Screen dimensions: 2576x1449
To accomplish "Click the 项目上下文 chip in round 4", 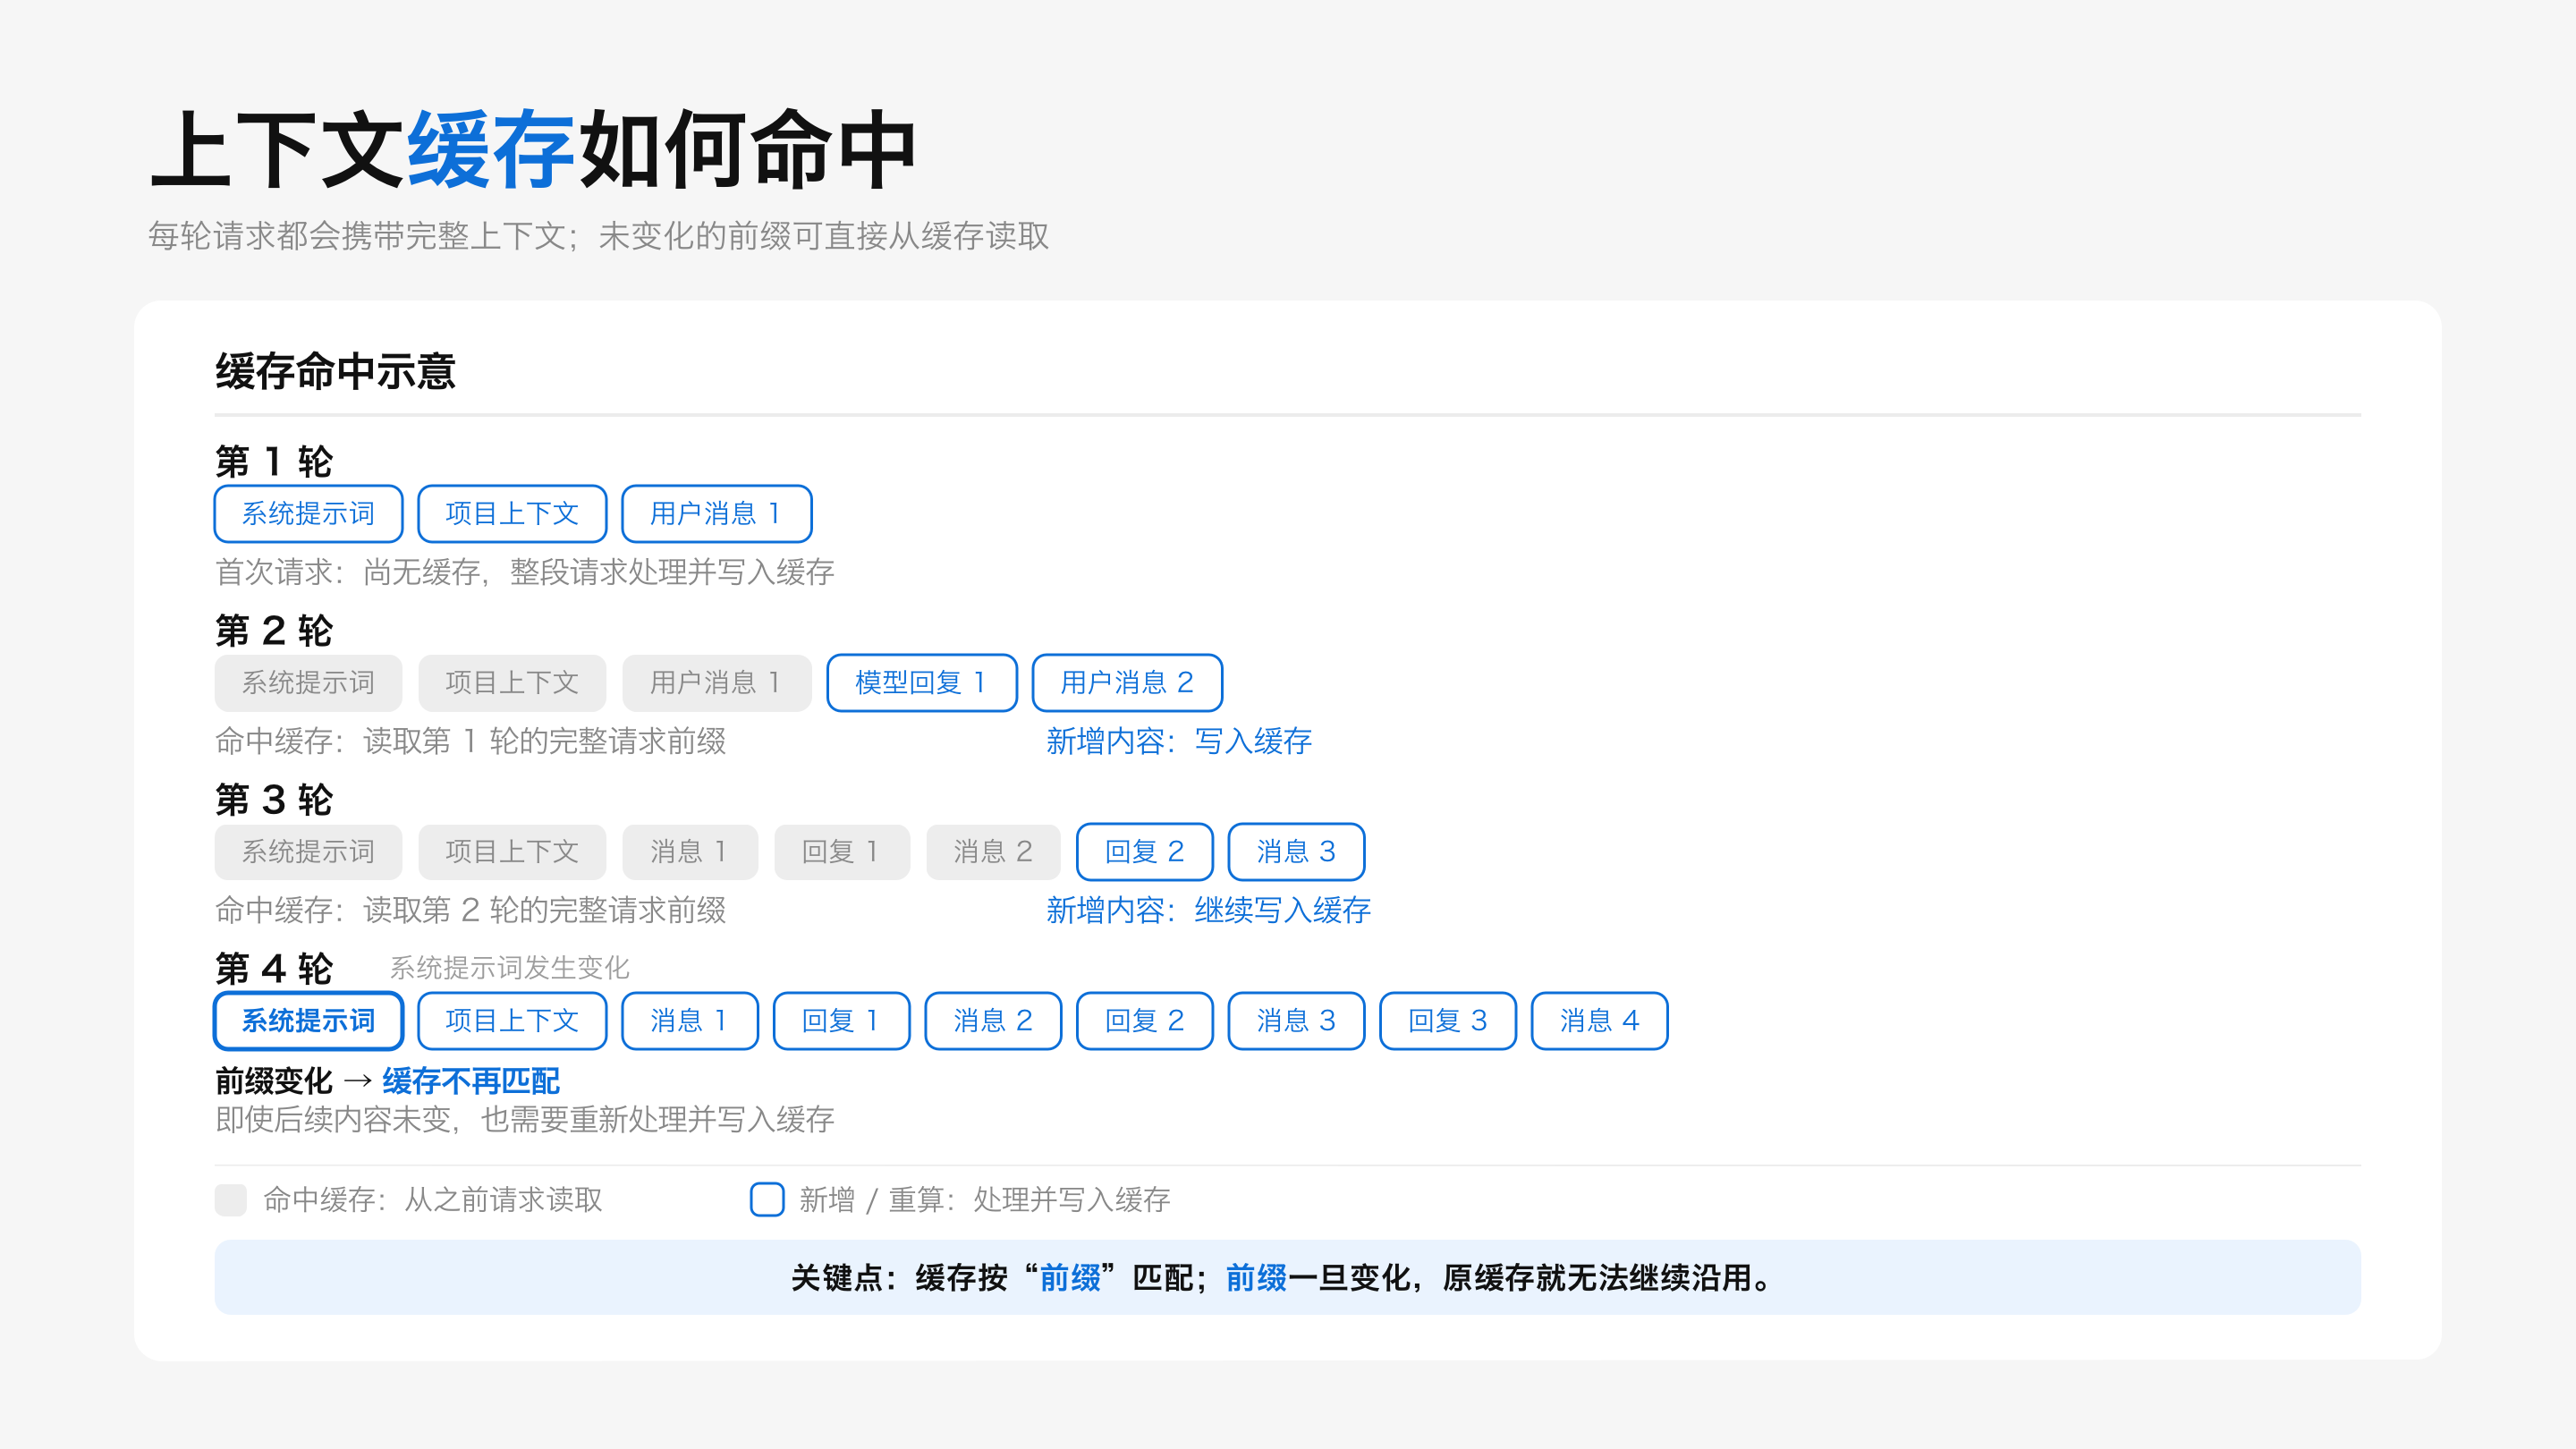I will (x=512, y=1021).
